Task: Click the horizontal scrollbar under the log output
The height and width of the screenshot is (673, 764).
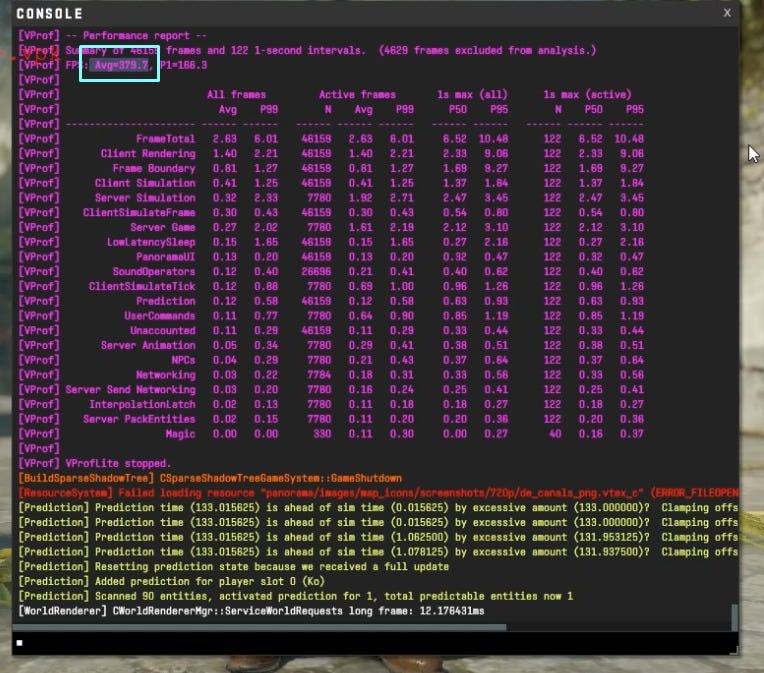Action: point(260,627)
